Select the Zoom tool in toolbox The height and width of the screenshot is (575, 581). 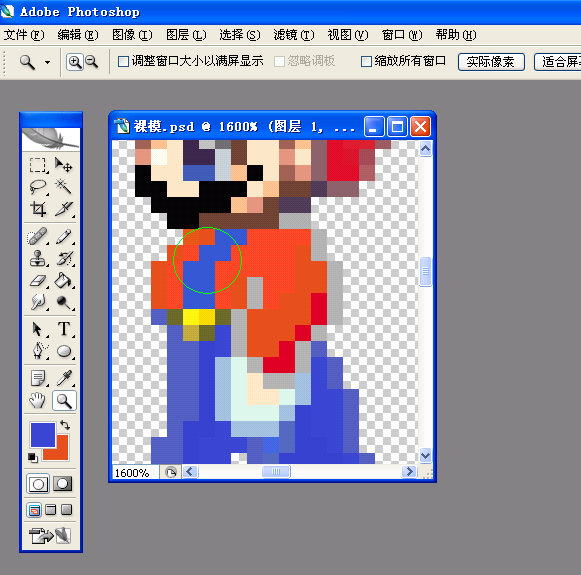64,400
